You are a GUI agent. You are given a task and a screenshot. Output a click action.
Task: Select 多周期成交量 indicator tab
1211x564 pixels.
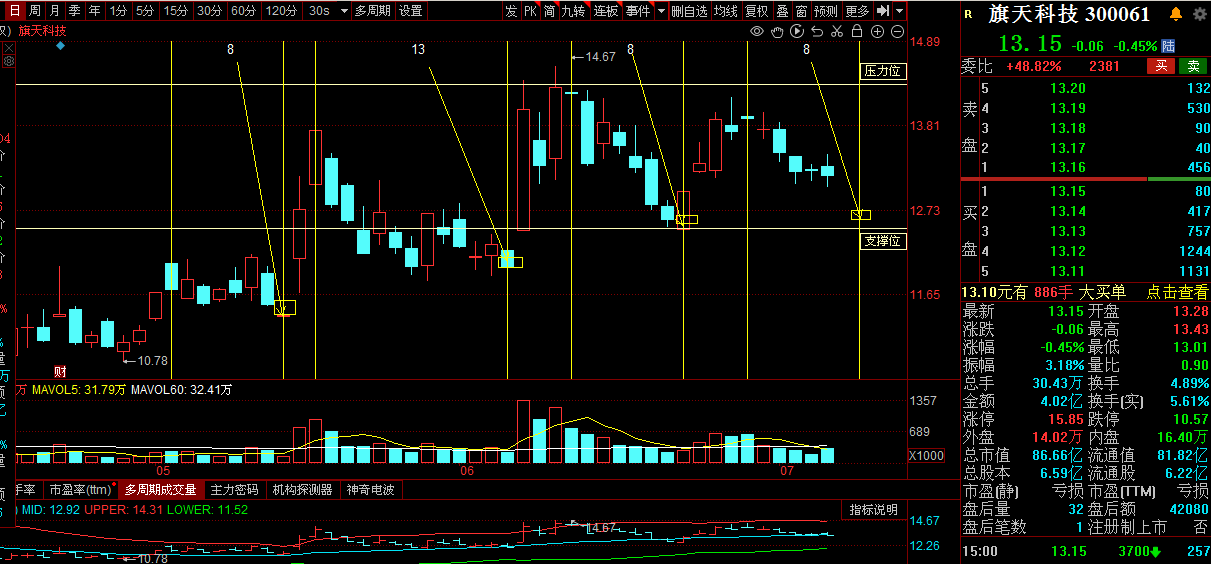point(161,490)
